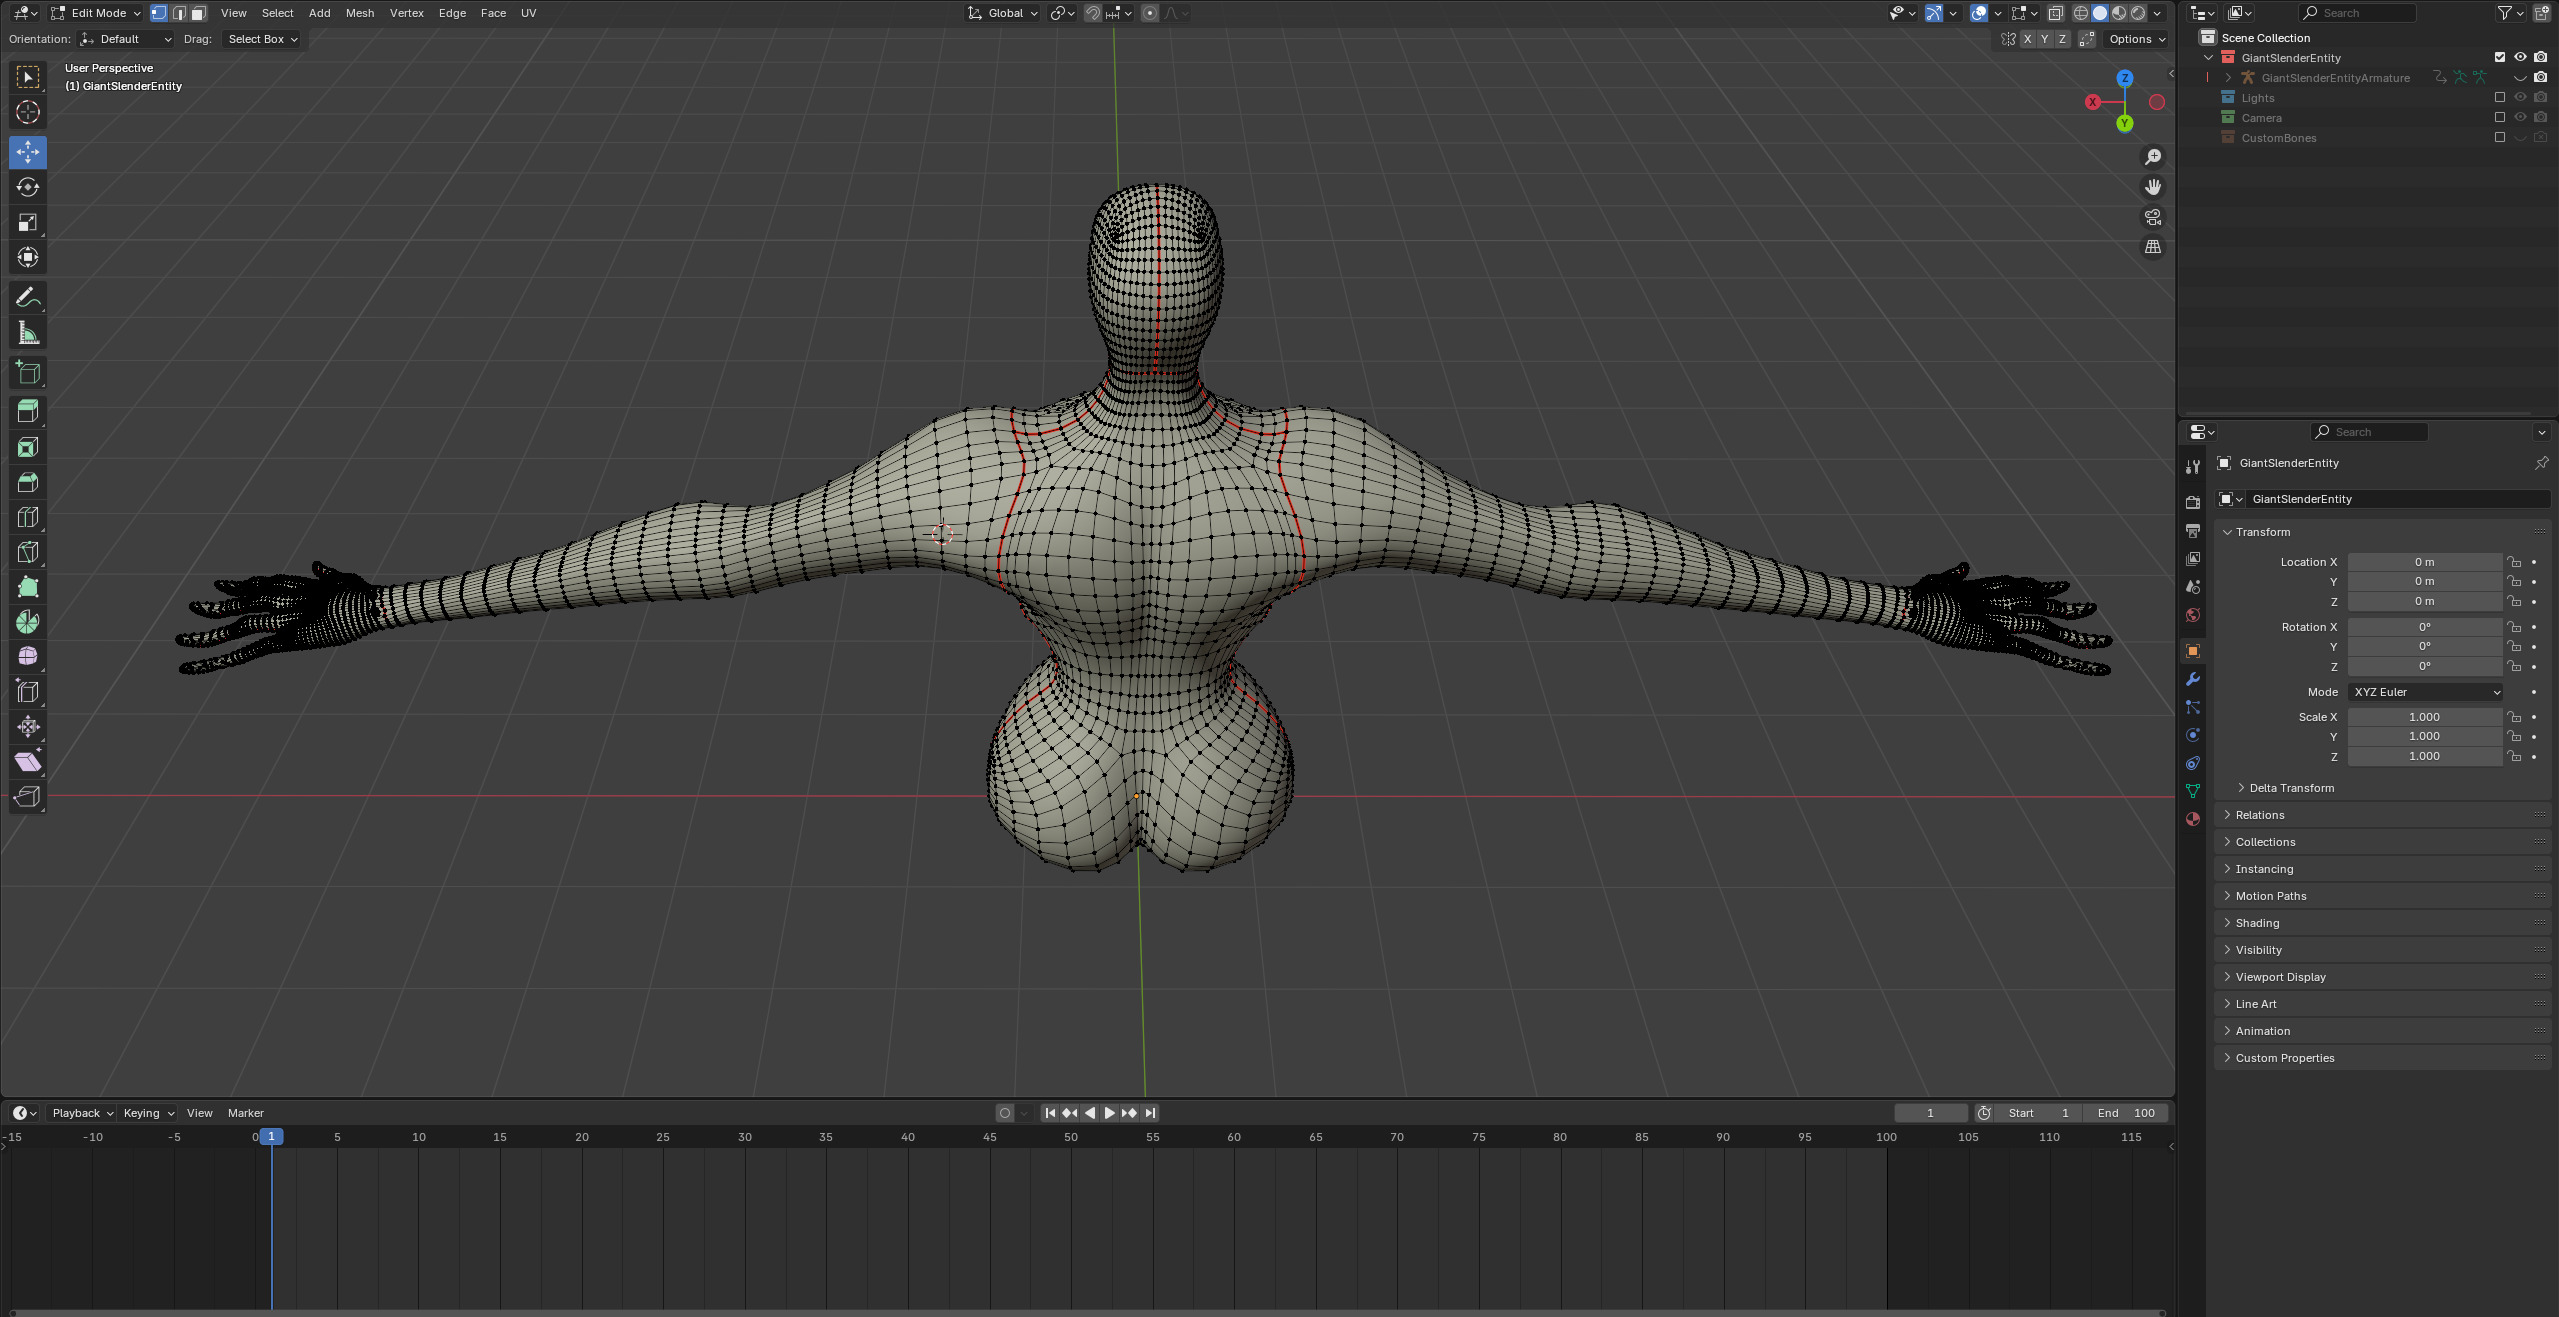2559x1317 pixels.
Task: Hide GiantSlenderEntity collection with eye icon
Action: (2520, 57)
